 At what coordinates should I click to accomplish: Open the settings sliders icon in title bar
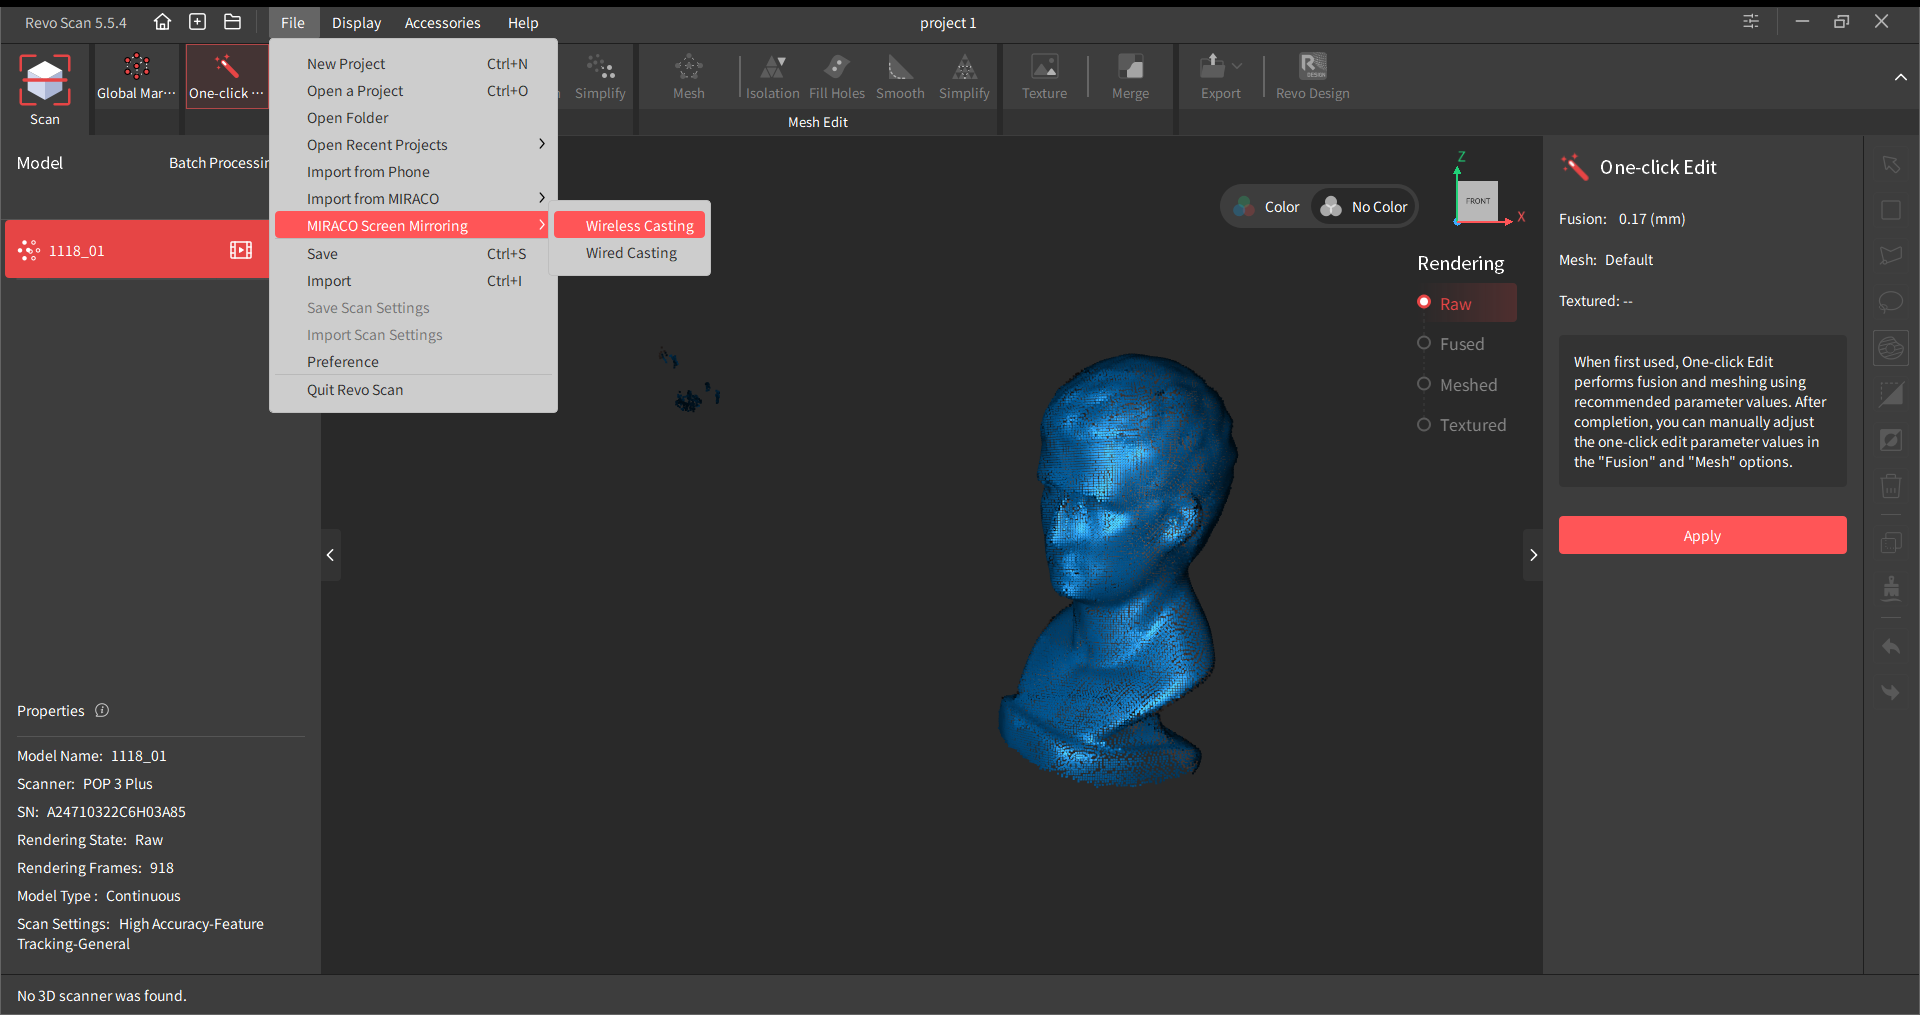[x=1751, y=21]
